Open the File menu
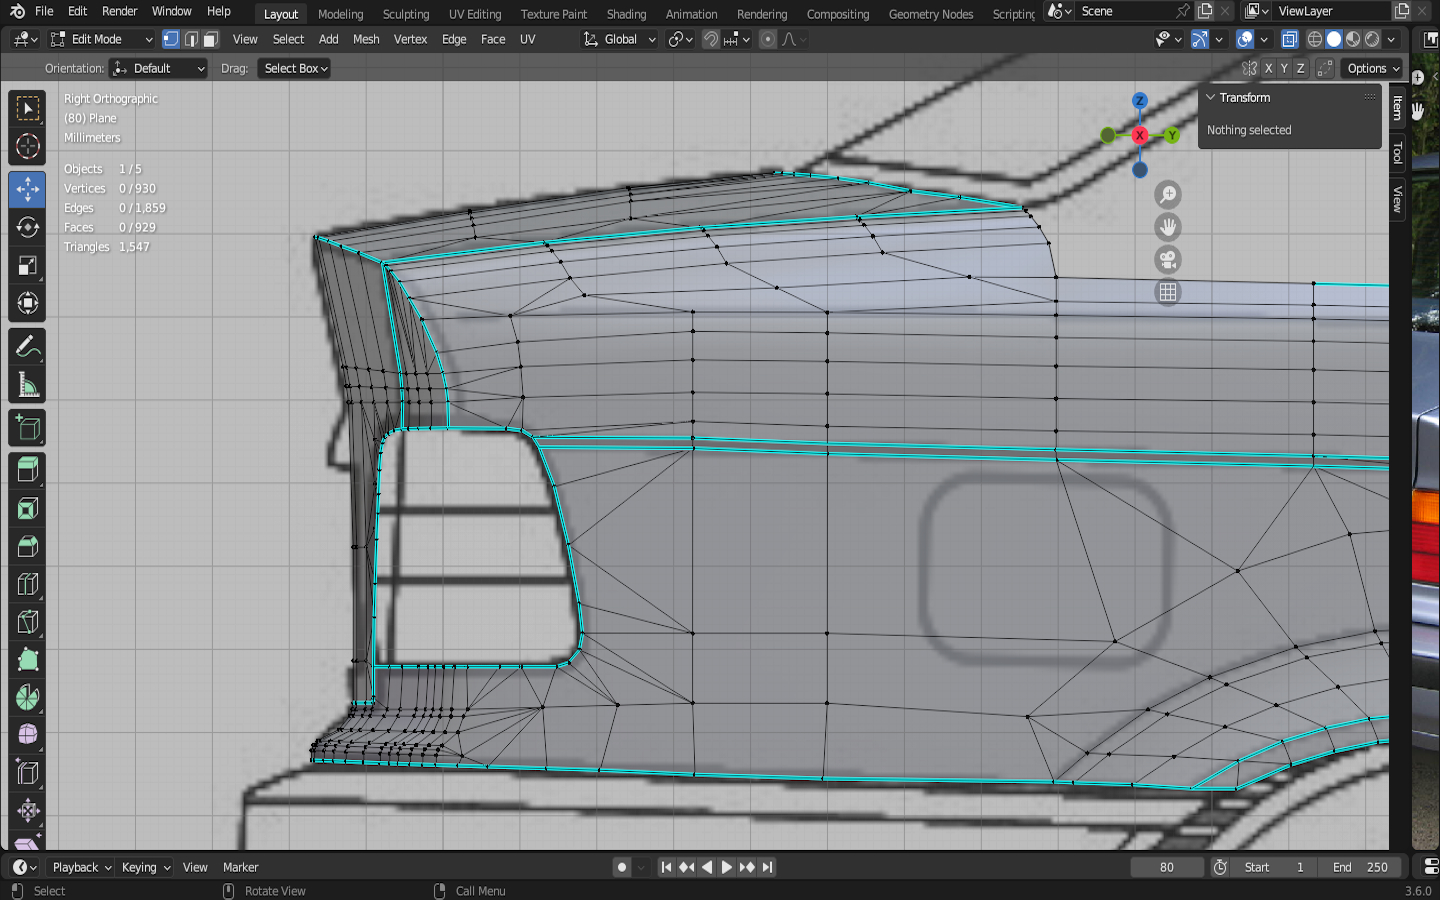Image resolution: width=1440 pixels, height=900 pixels. click(x=44, y=12)
